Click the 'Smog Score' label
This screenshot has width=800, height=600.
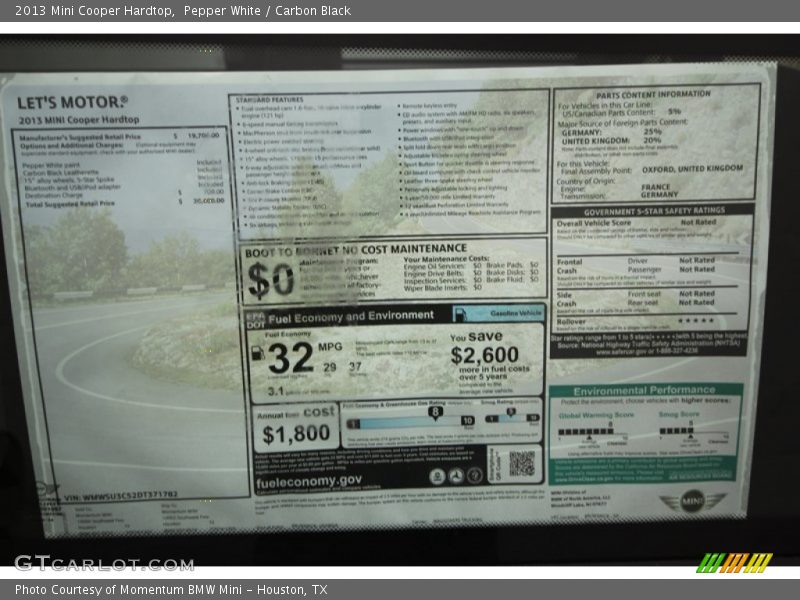(x=679, y=414)
